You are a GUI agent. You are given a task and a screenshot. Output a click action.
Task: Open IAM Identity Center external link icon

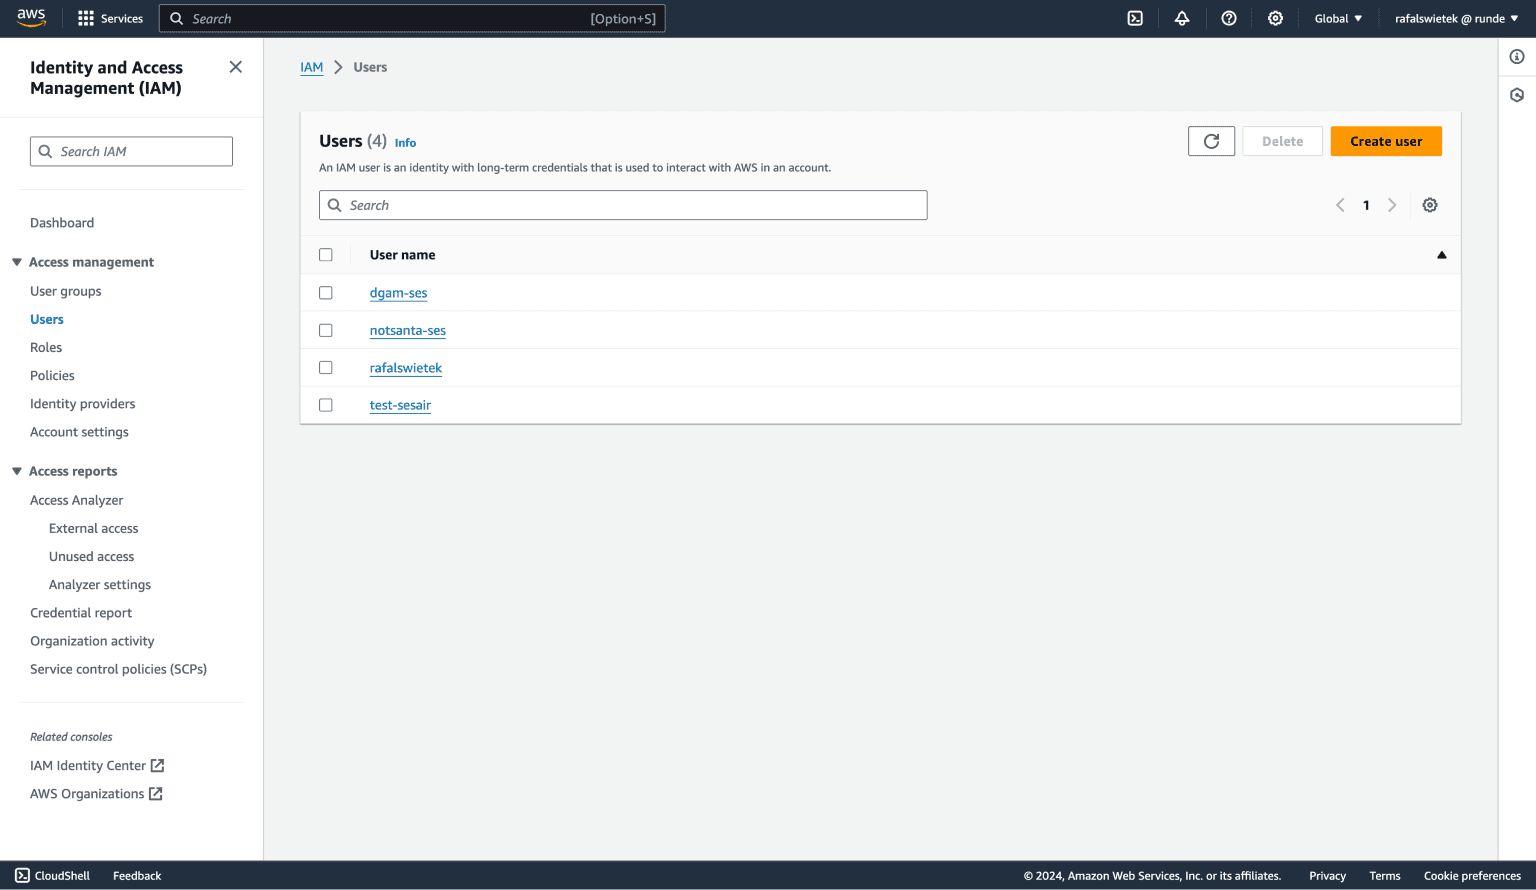point(157,765)
